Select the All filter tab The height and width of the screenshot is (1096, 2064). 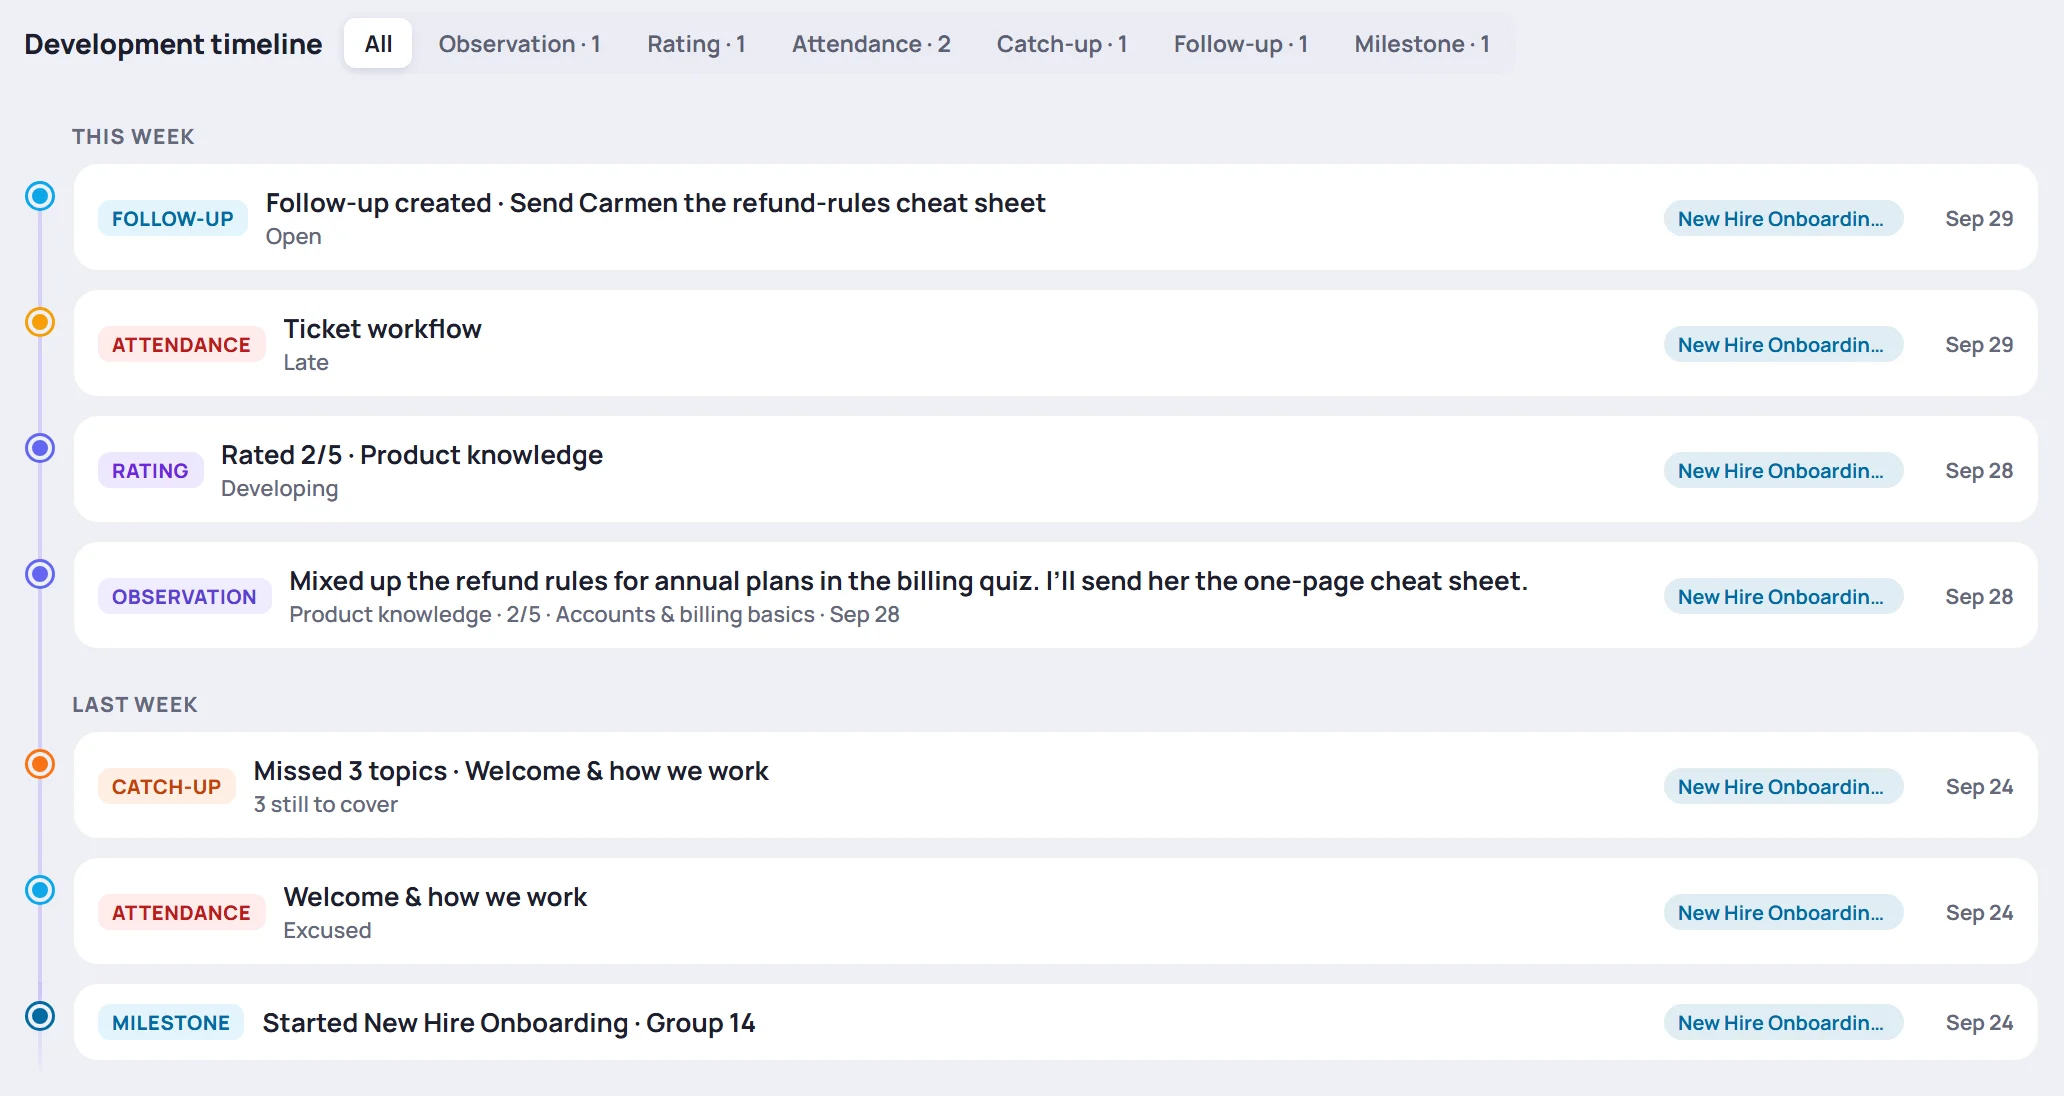pos(378,44)
